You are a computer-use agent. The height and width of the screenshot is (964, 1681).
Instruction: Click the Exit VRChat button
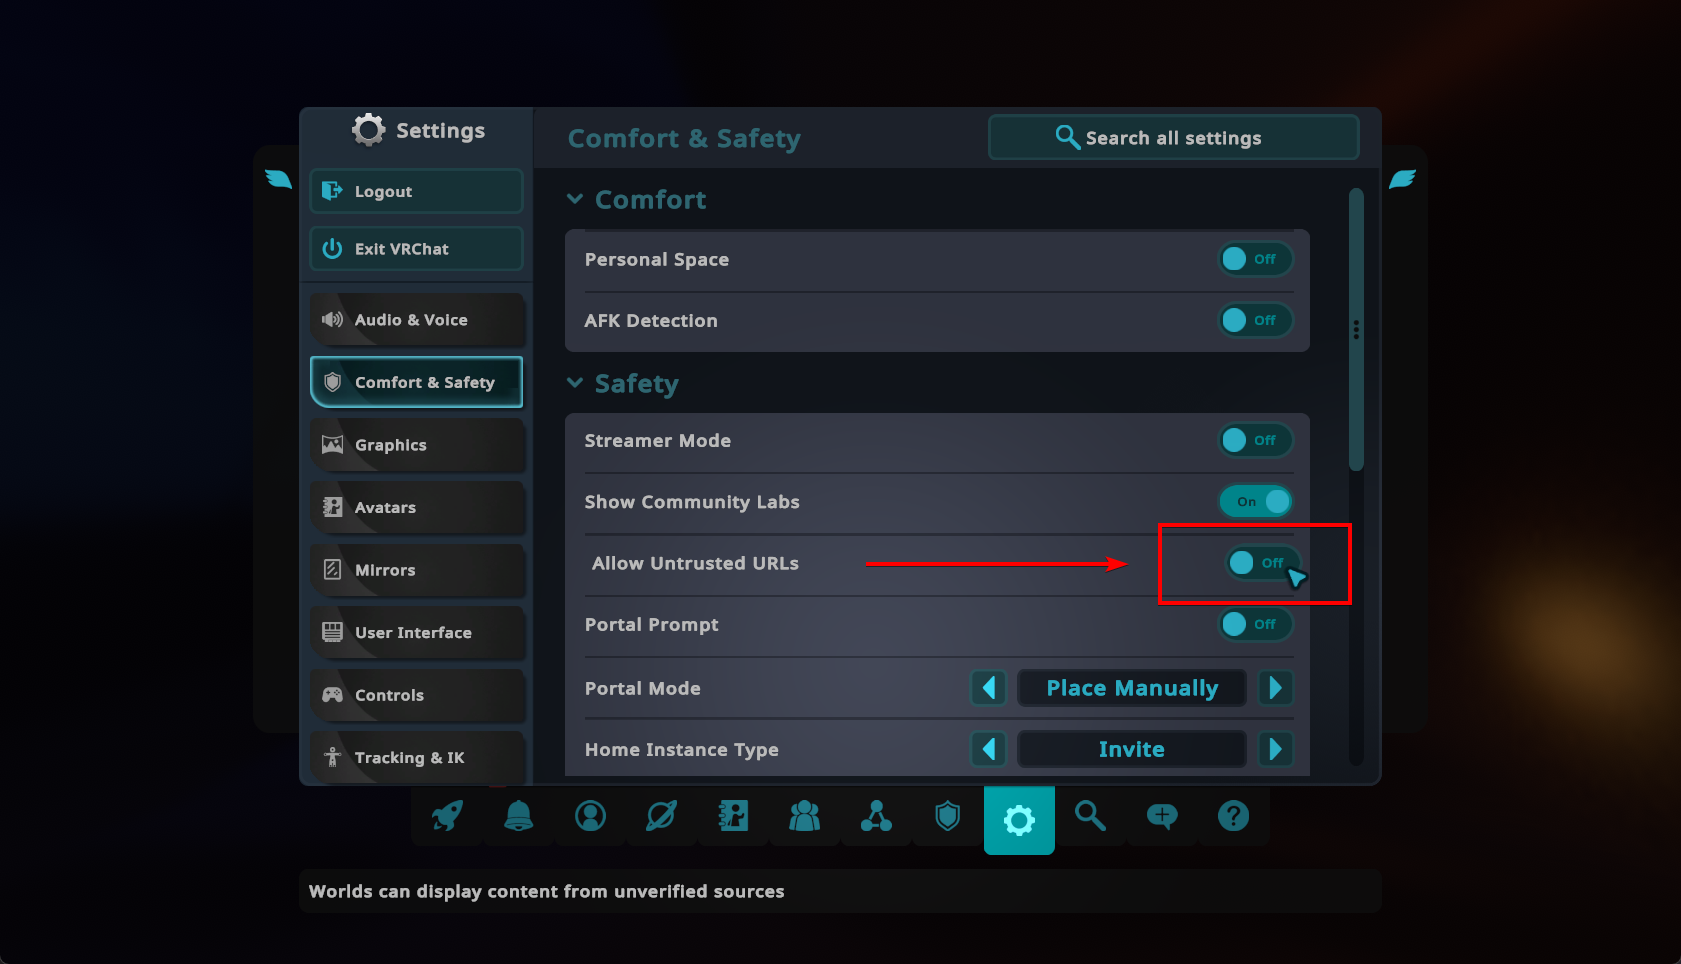tap(416, 248)
